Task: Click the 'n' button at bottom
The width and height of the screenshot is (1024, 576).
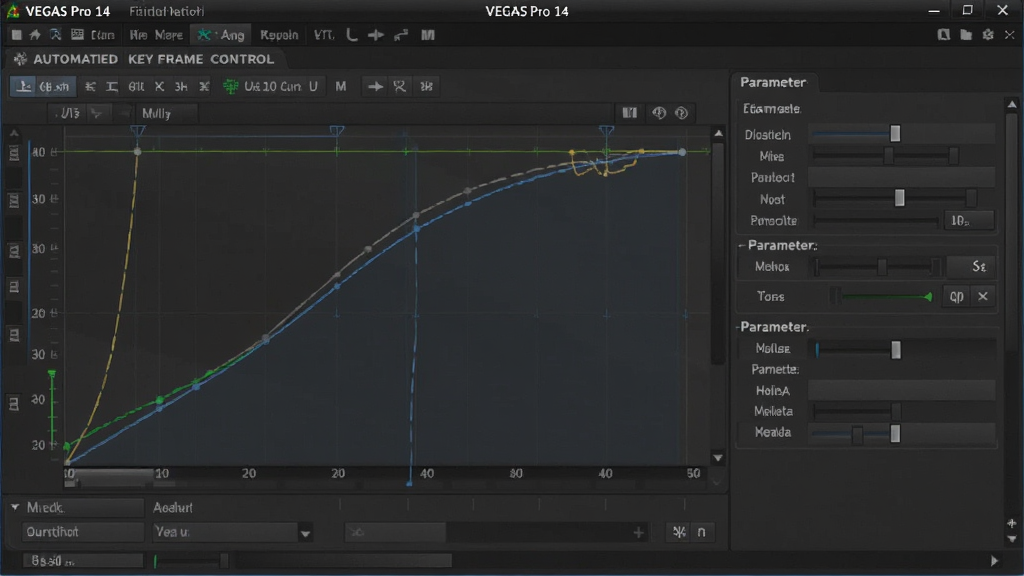Action: click(x=701, y=532)
